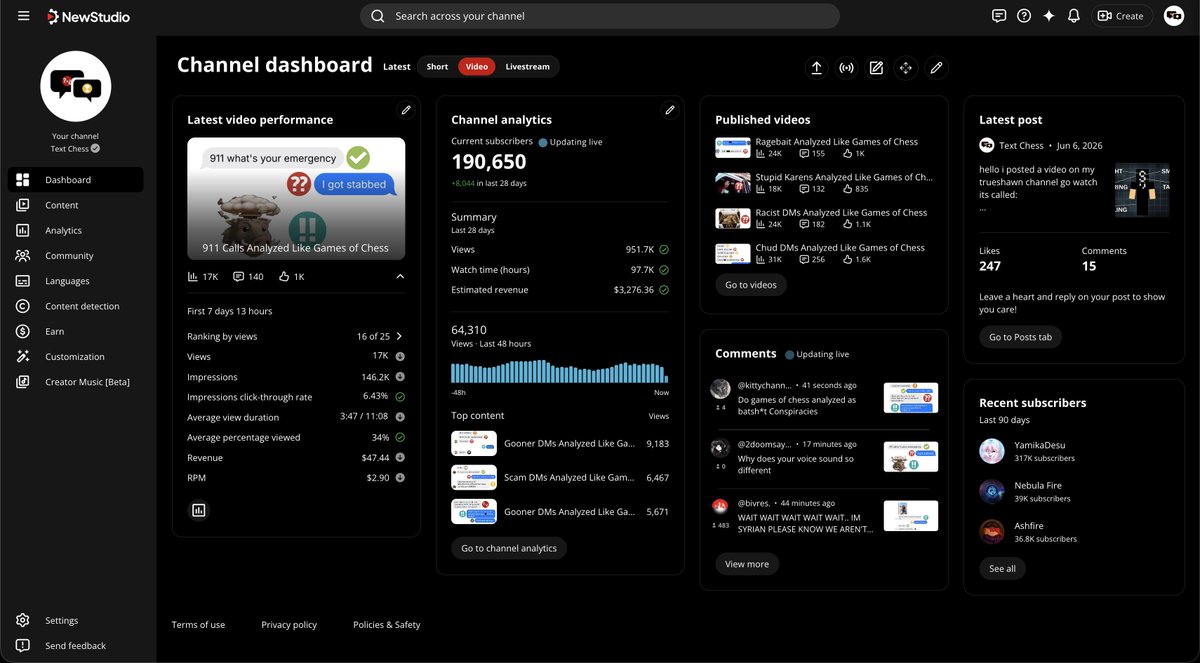
Task: Open the @2doomsay comment
Action: pyautogui.click(x=824, y=457)
